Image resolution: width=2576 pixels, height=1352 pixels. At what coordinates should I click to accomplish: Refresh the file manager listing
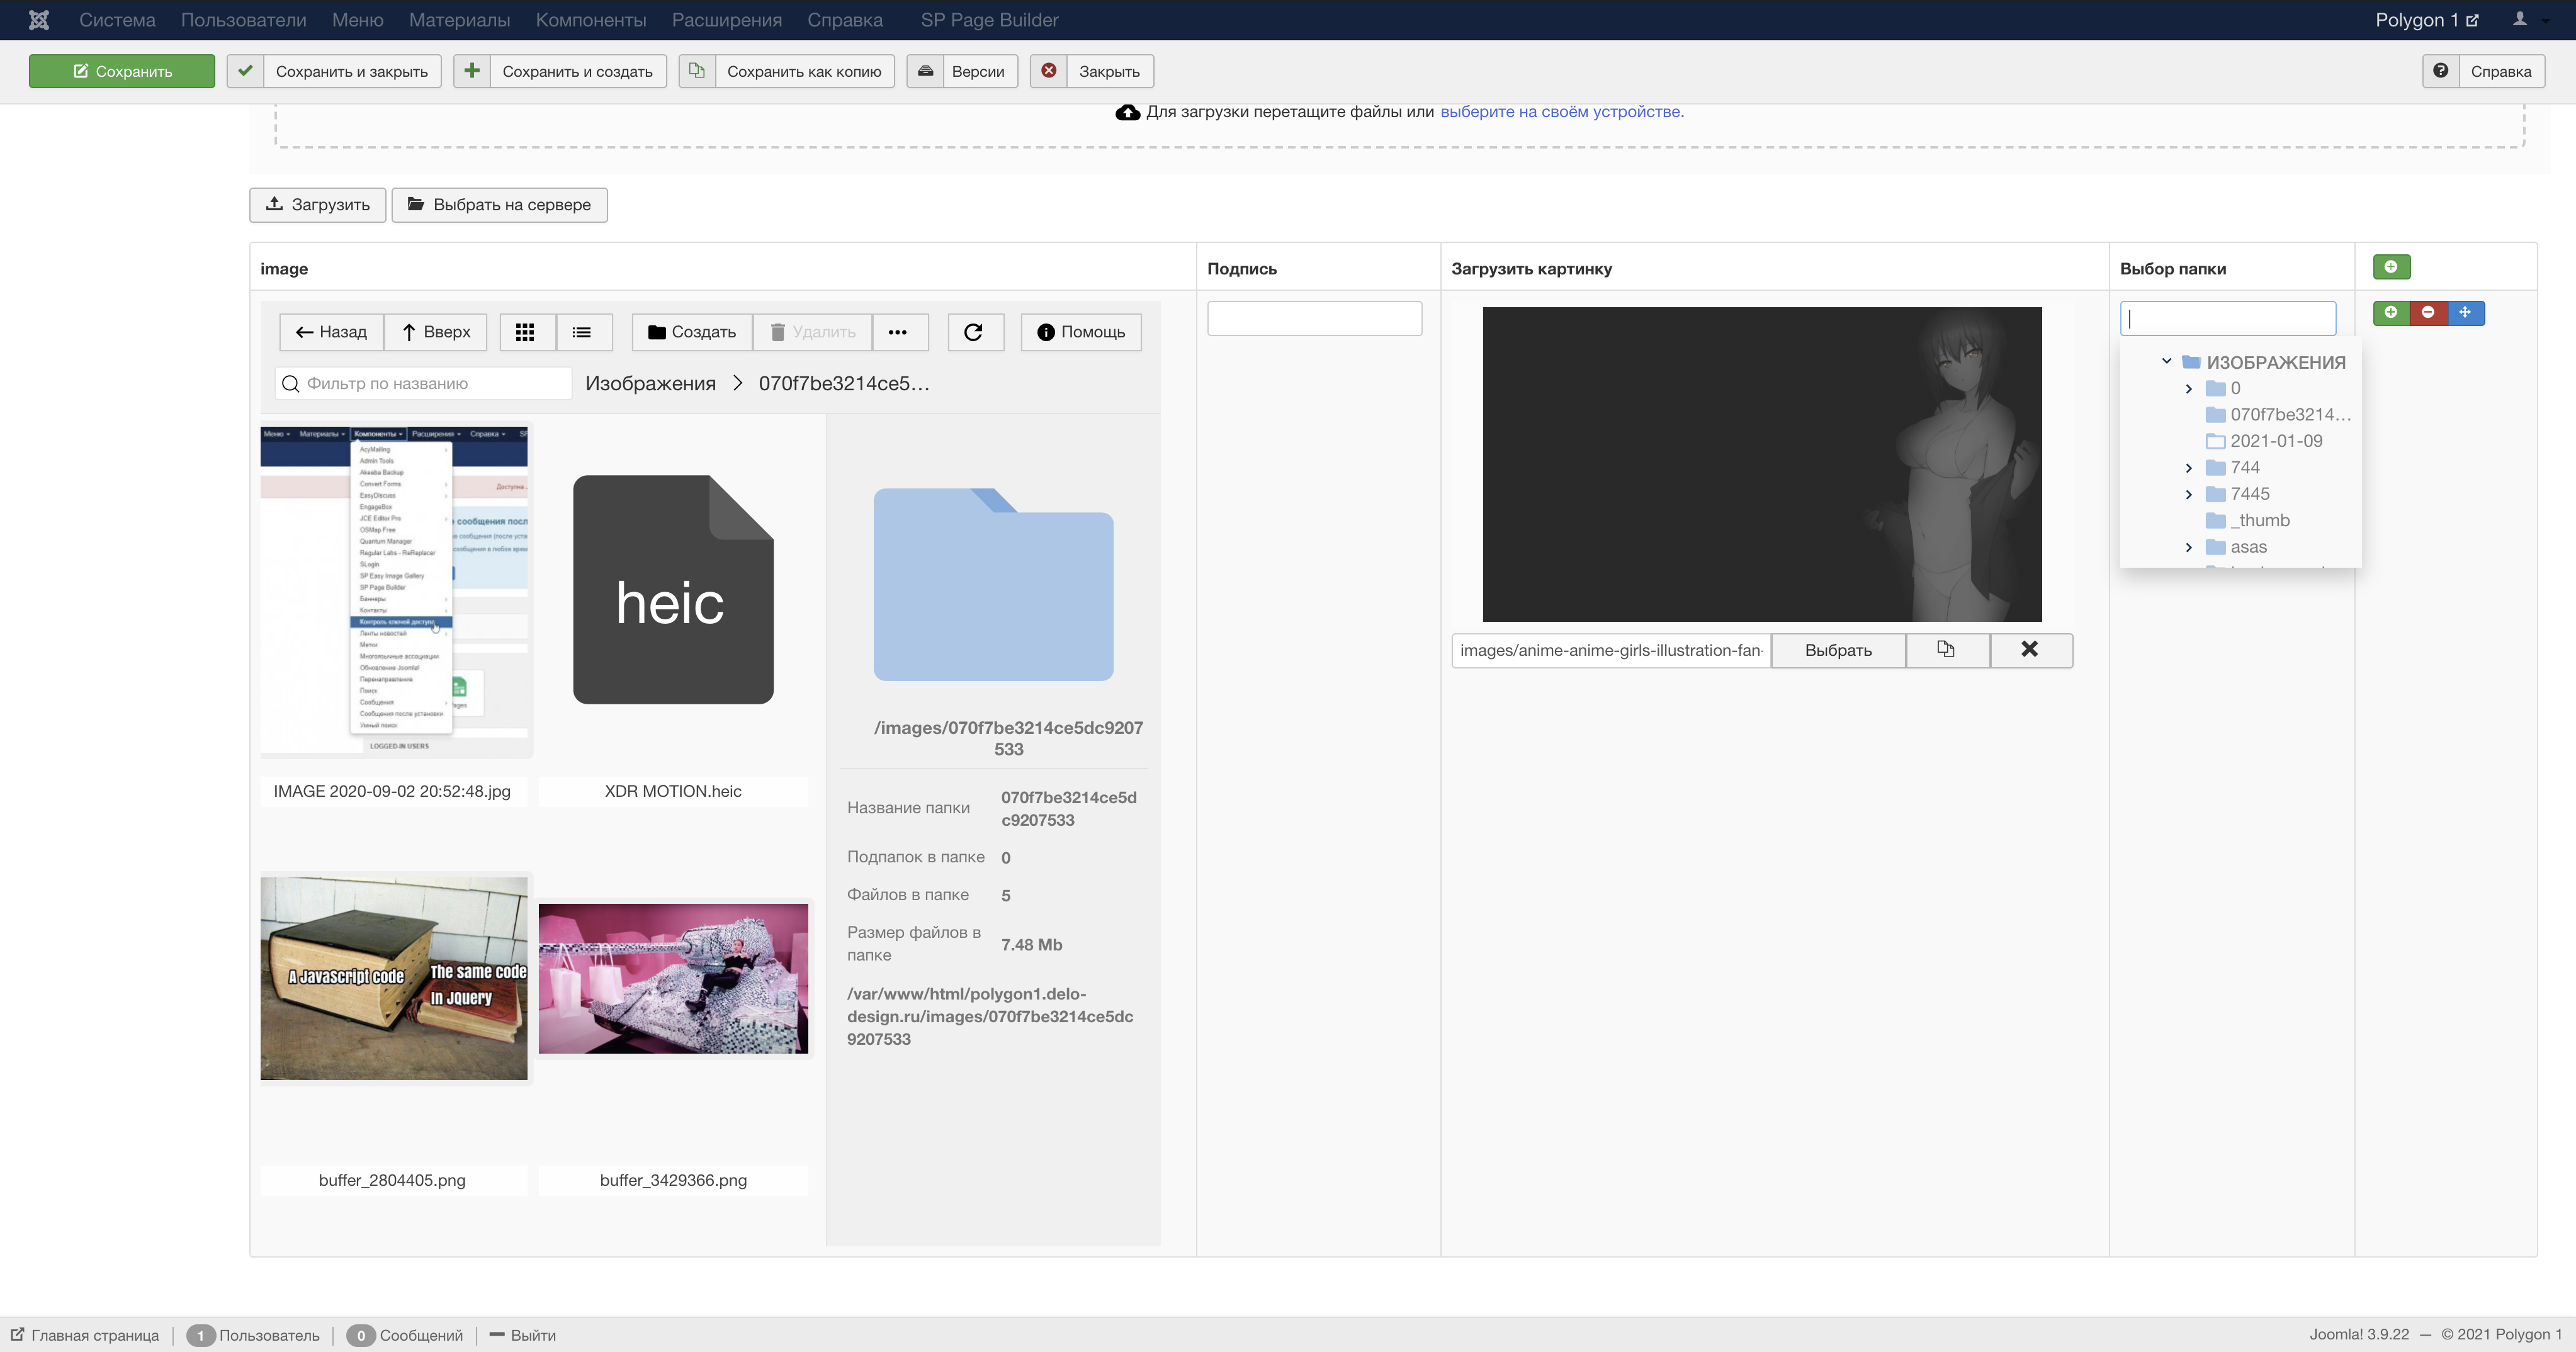(x=973, y=332)
